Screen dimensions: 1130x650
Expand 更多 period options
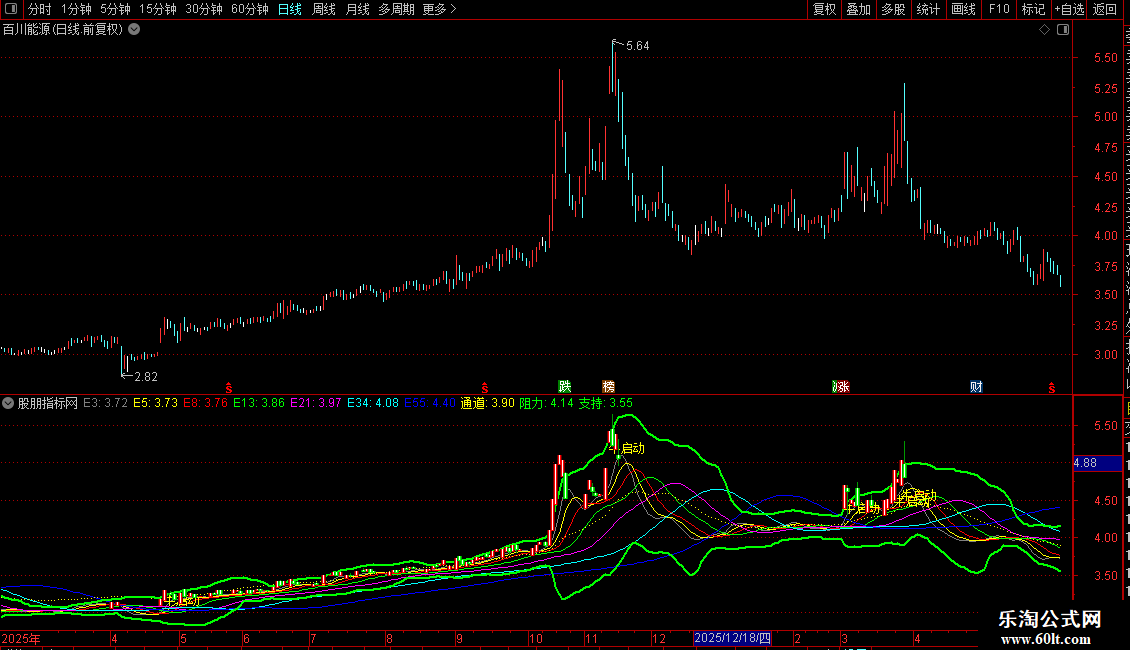click(439, 9)
